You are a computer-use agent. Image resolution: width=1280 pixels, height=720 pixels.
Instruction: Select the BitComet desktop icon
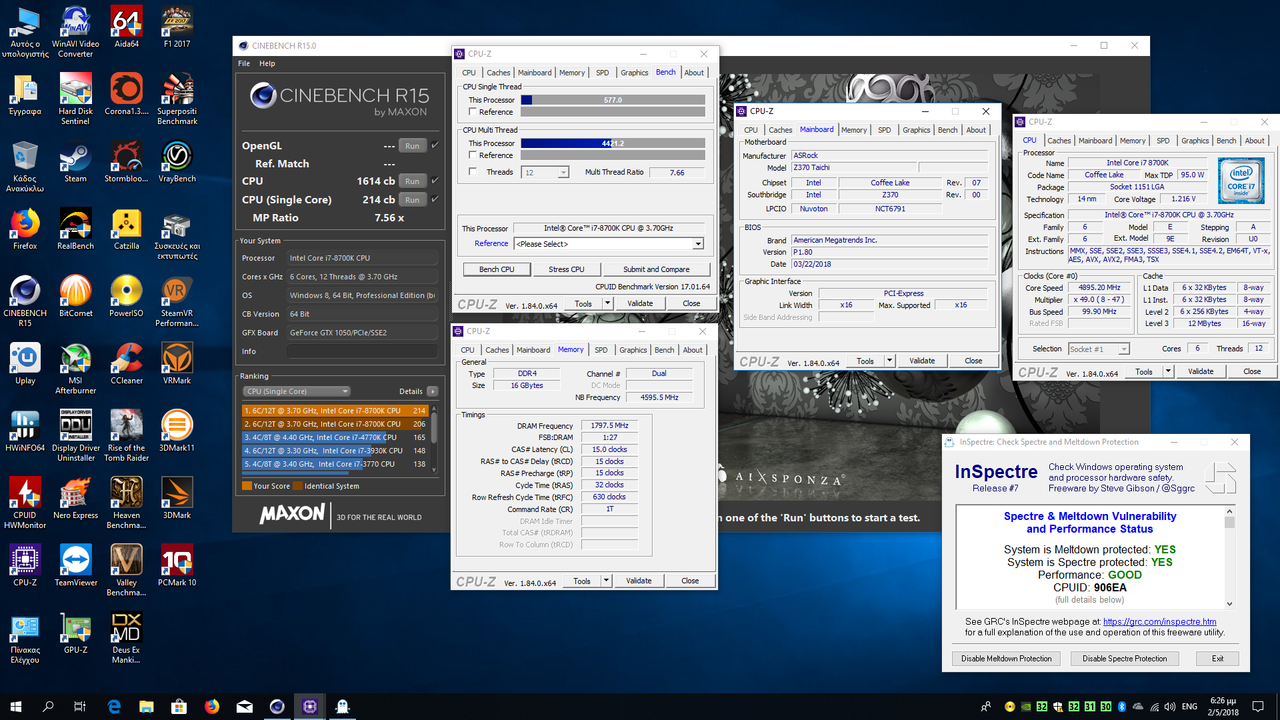pos(76,297)
